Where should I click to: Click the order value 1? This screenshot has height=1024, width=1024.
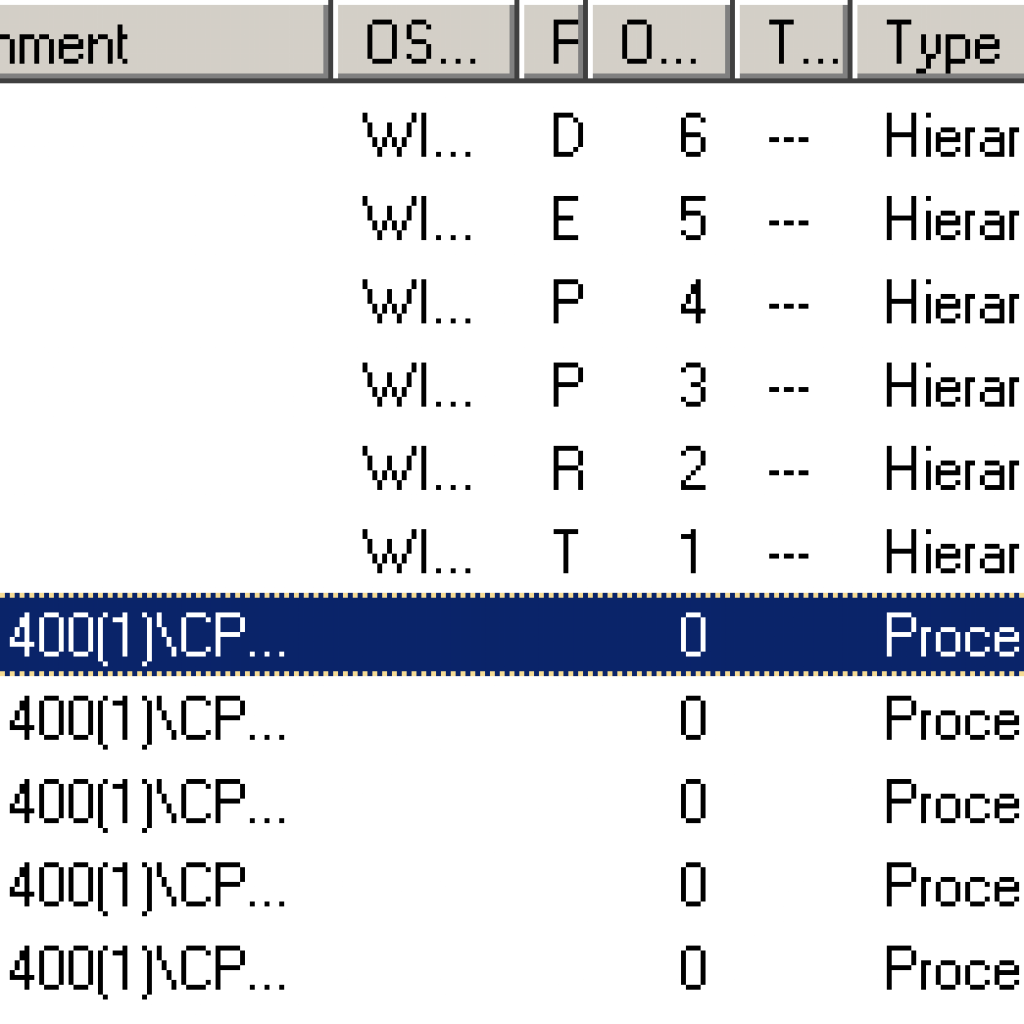691,552
